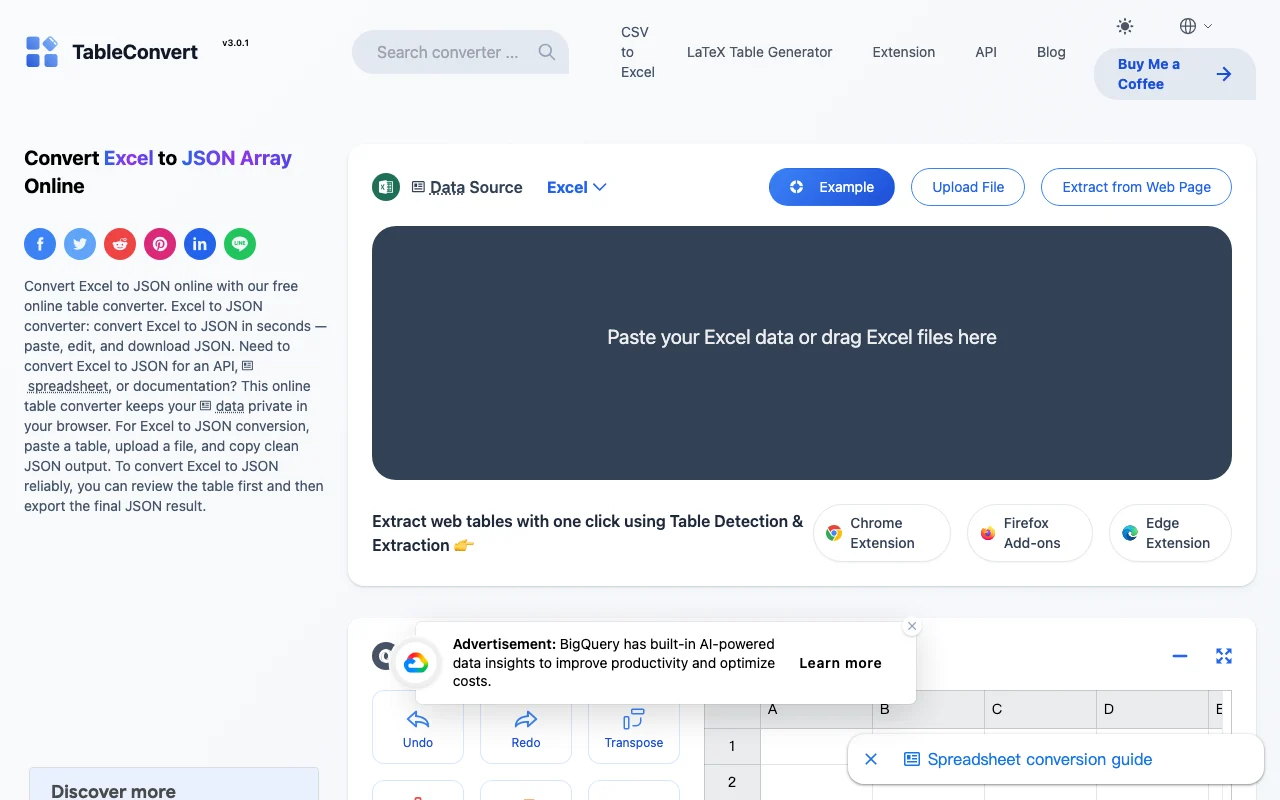Click Learn more in the advertisement
The width and height of the screenshot is (1280, 800).
[840, 663]
